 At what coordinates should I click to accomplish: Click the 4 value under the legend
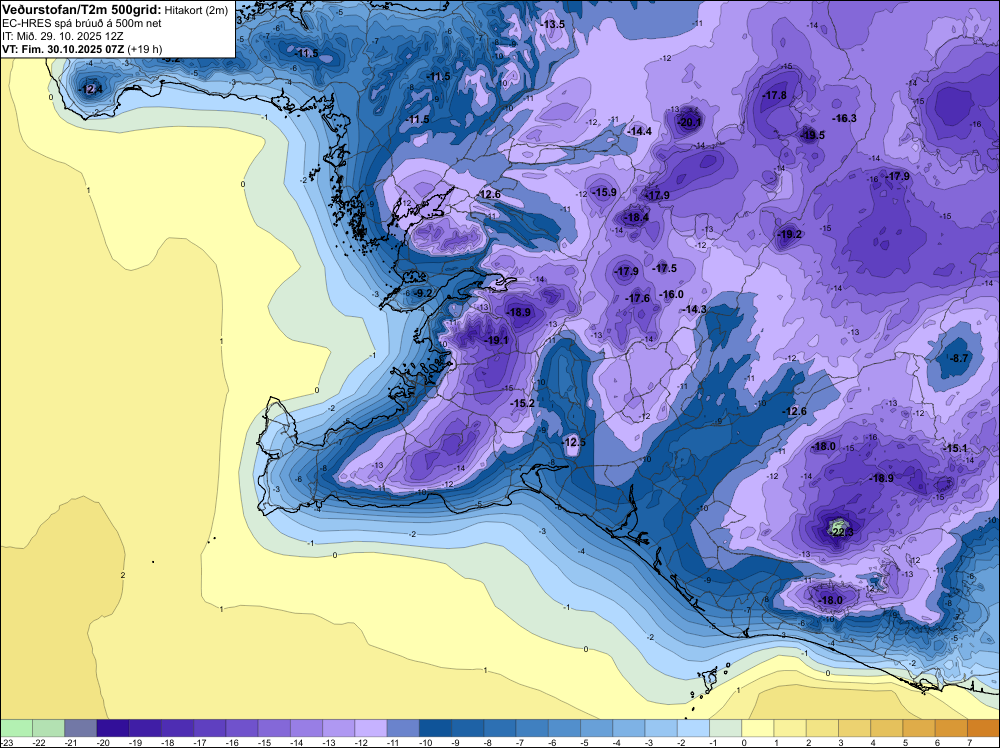pos(874,743)
